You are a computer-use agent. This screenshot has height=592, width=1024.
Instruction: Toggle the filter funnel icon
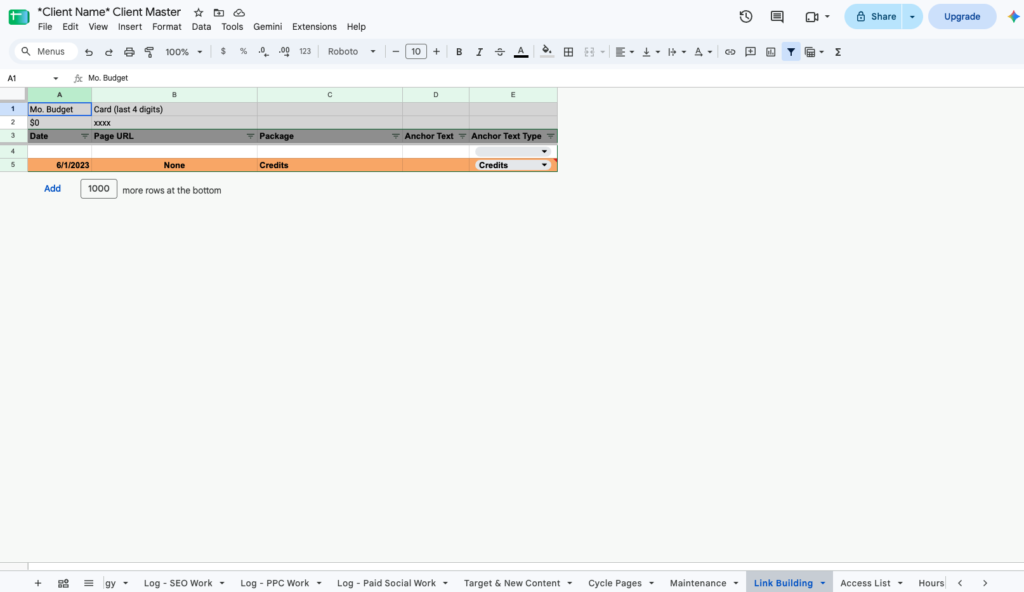791,52
